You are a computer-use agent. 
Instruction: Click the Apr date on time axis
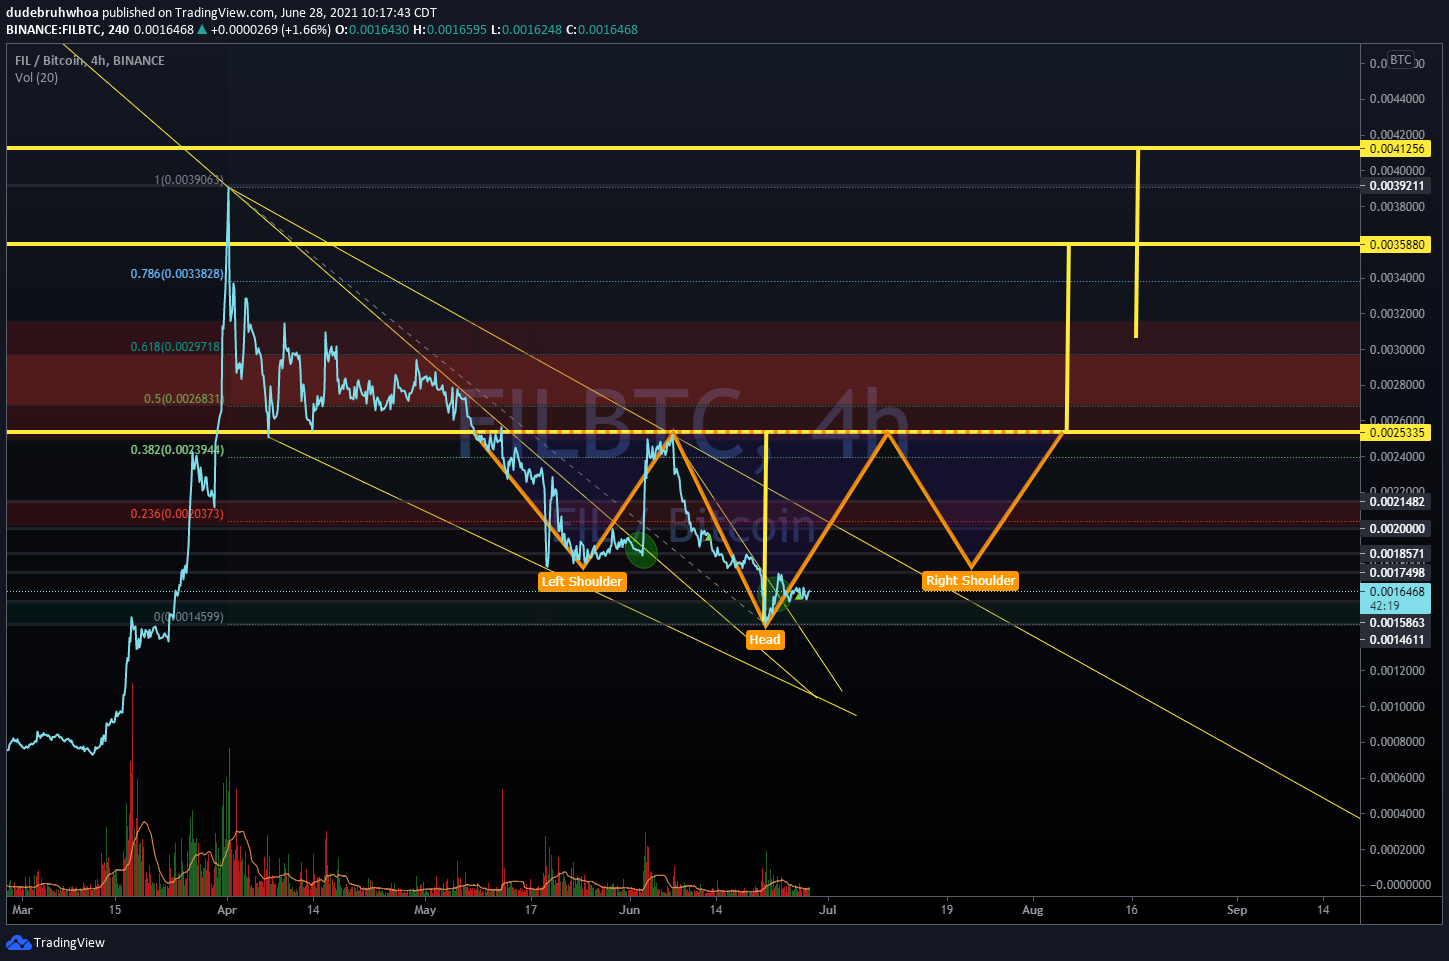point(227,909)
